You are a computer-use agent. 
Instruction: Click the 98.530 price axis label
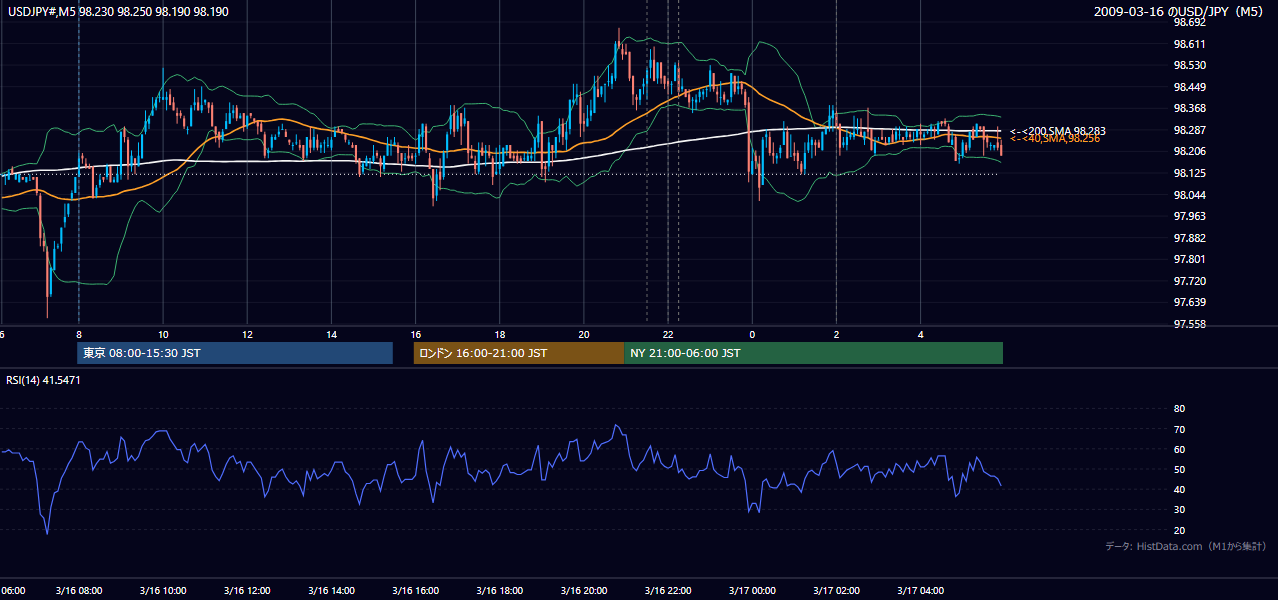pos(1189,65)
